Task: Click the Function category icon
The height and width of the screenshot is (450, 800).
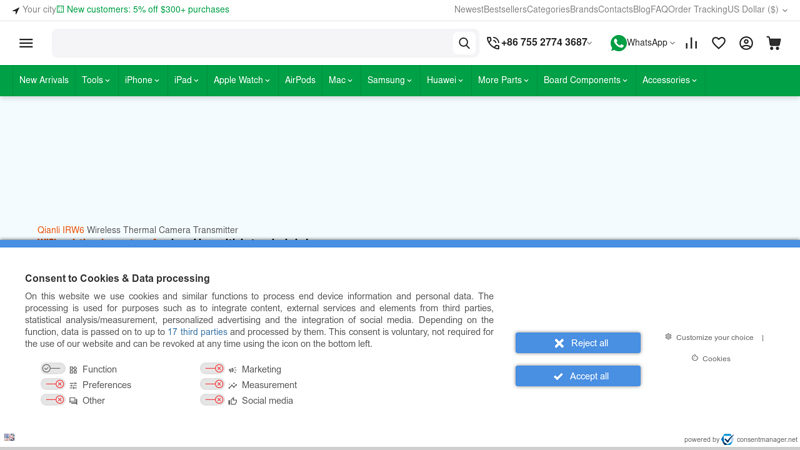Action: pos(73,370)
